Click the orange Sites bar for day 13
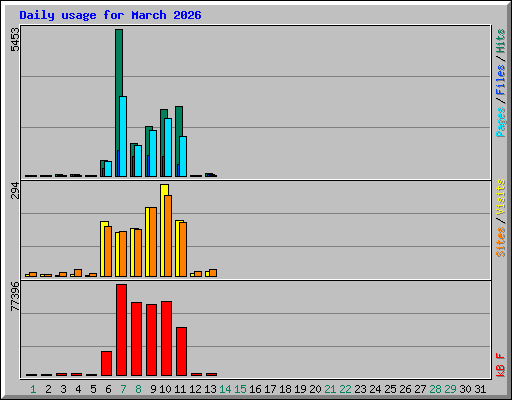Viewport: 512px width, 400px height. click(213, 273)
